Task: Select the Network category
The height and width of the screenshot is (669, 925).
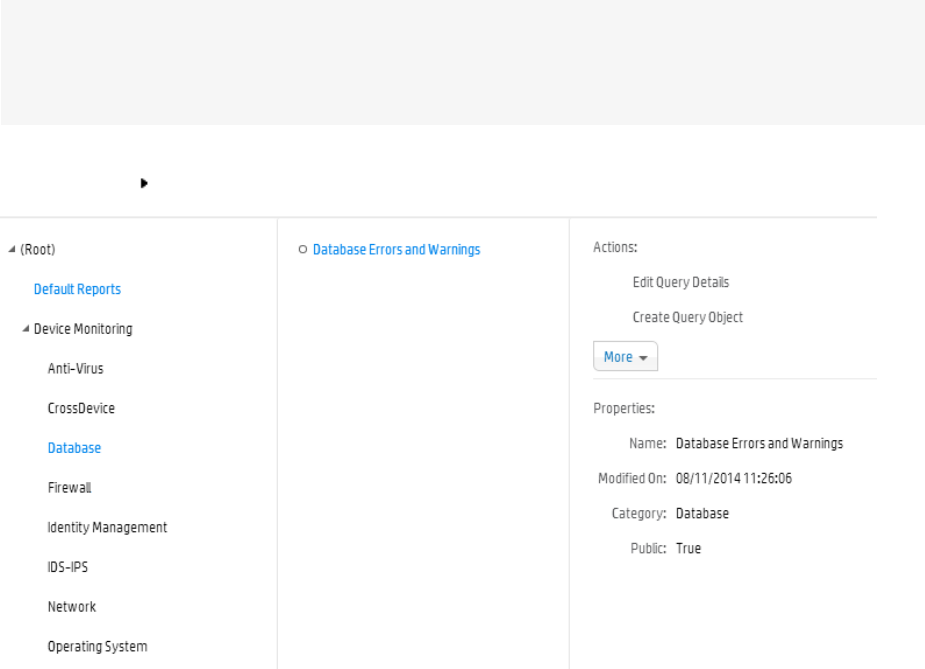Action: (x=72, y=607)
